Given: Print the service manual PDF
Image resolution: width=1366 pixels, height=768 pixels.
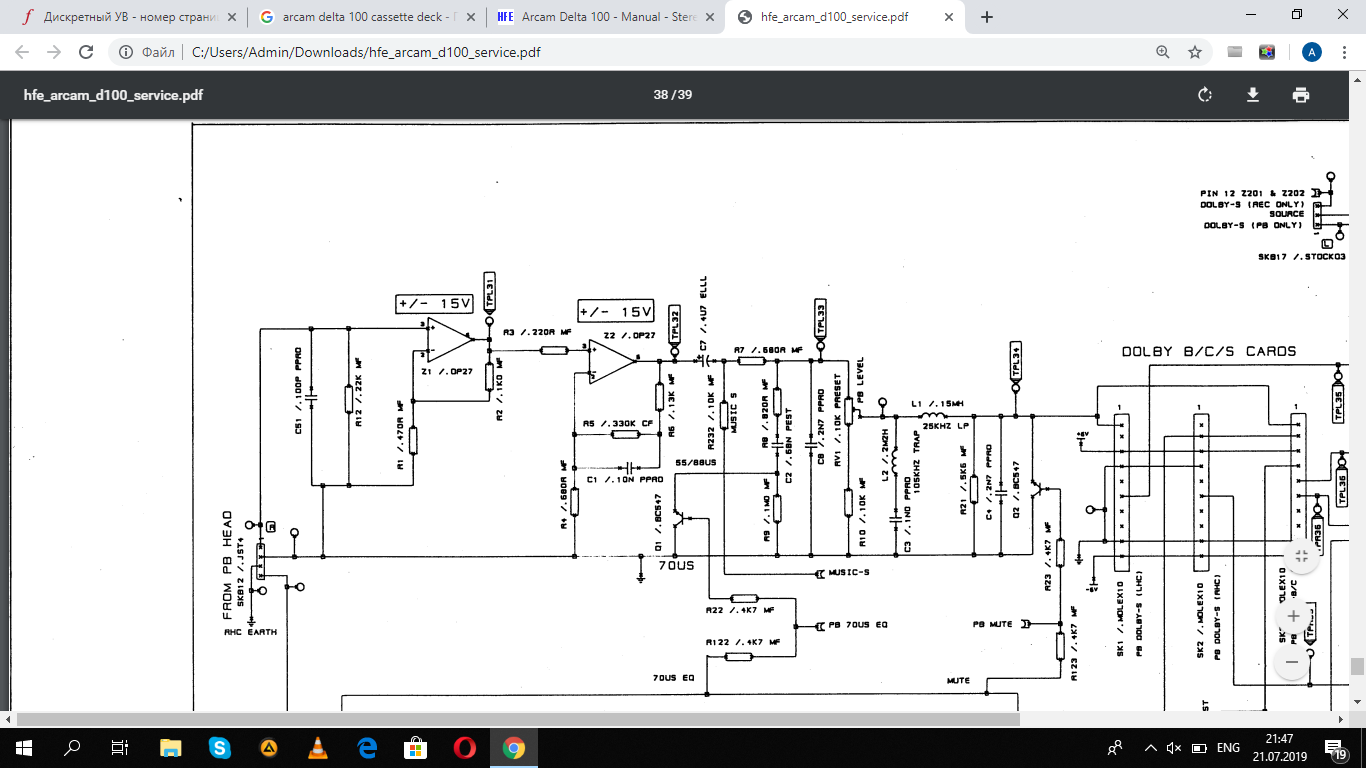Looking at the screenshot, I should [1300, 95].
